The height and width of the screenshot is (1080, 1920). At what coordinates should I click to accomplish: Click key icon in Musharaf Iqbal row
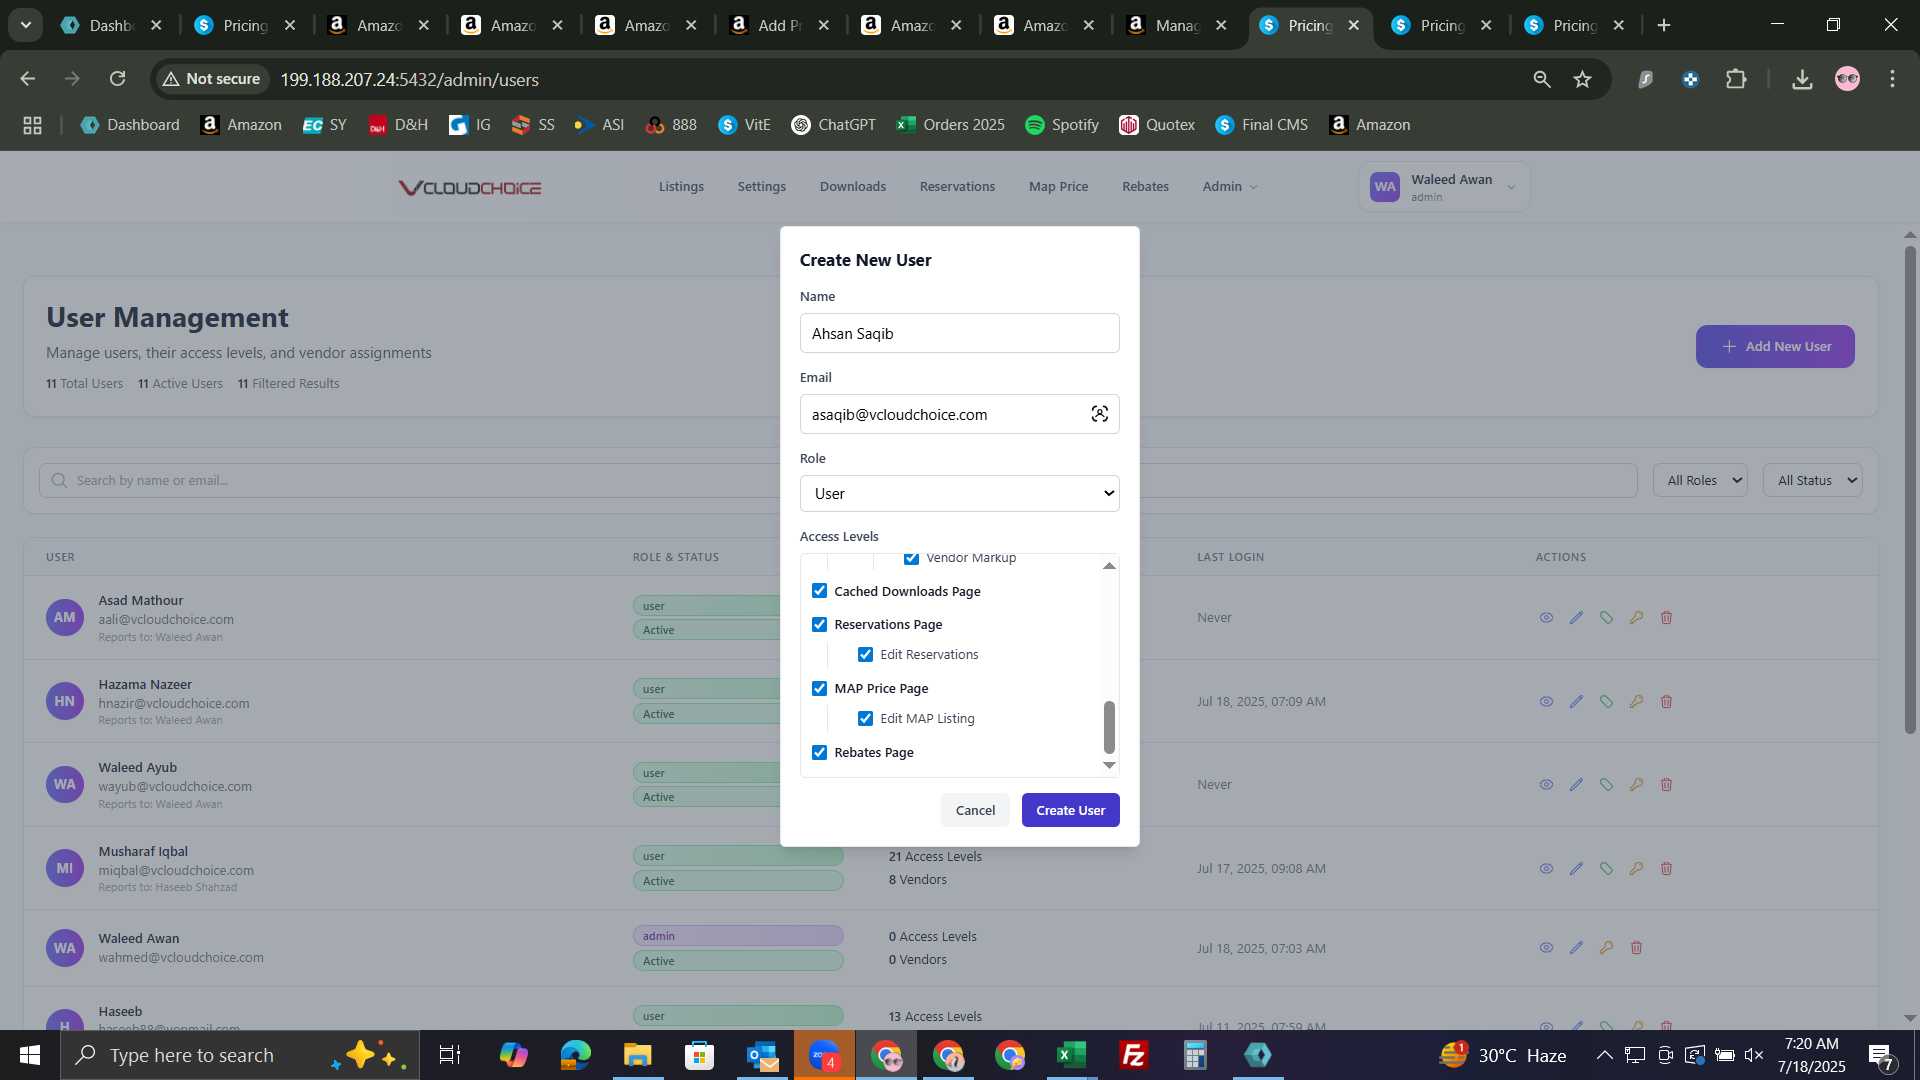coord(1636,869)
